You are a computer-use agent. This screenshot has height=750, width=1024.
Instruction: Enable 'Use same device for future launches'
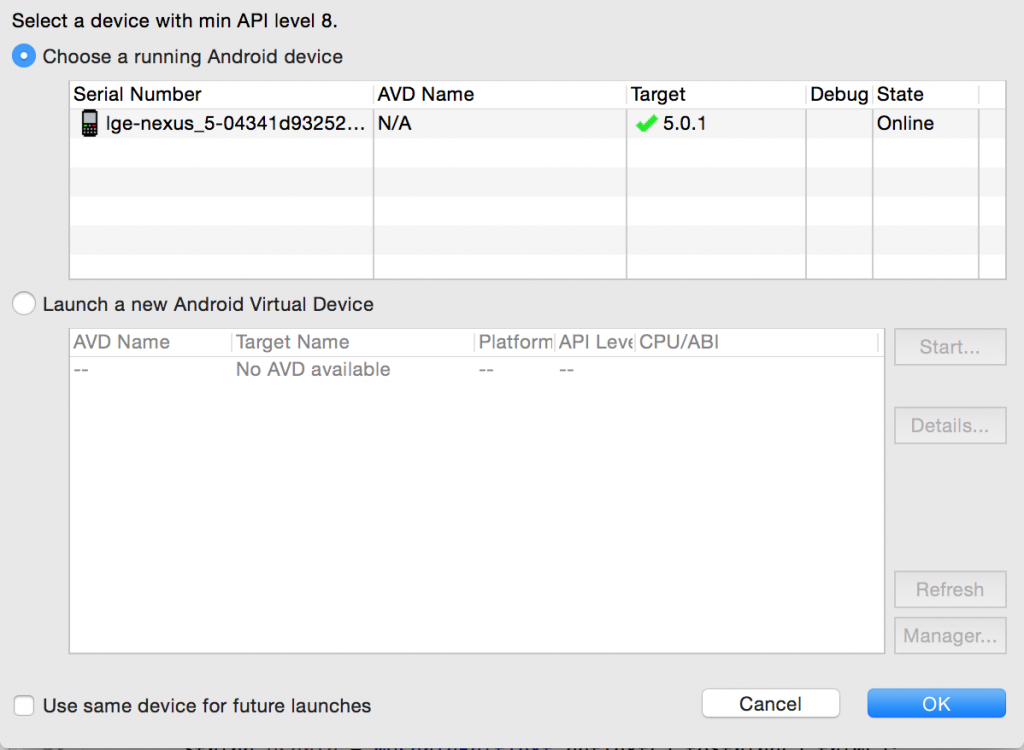[25, 706]
